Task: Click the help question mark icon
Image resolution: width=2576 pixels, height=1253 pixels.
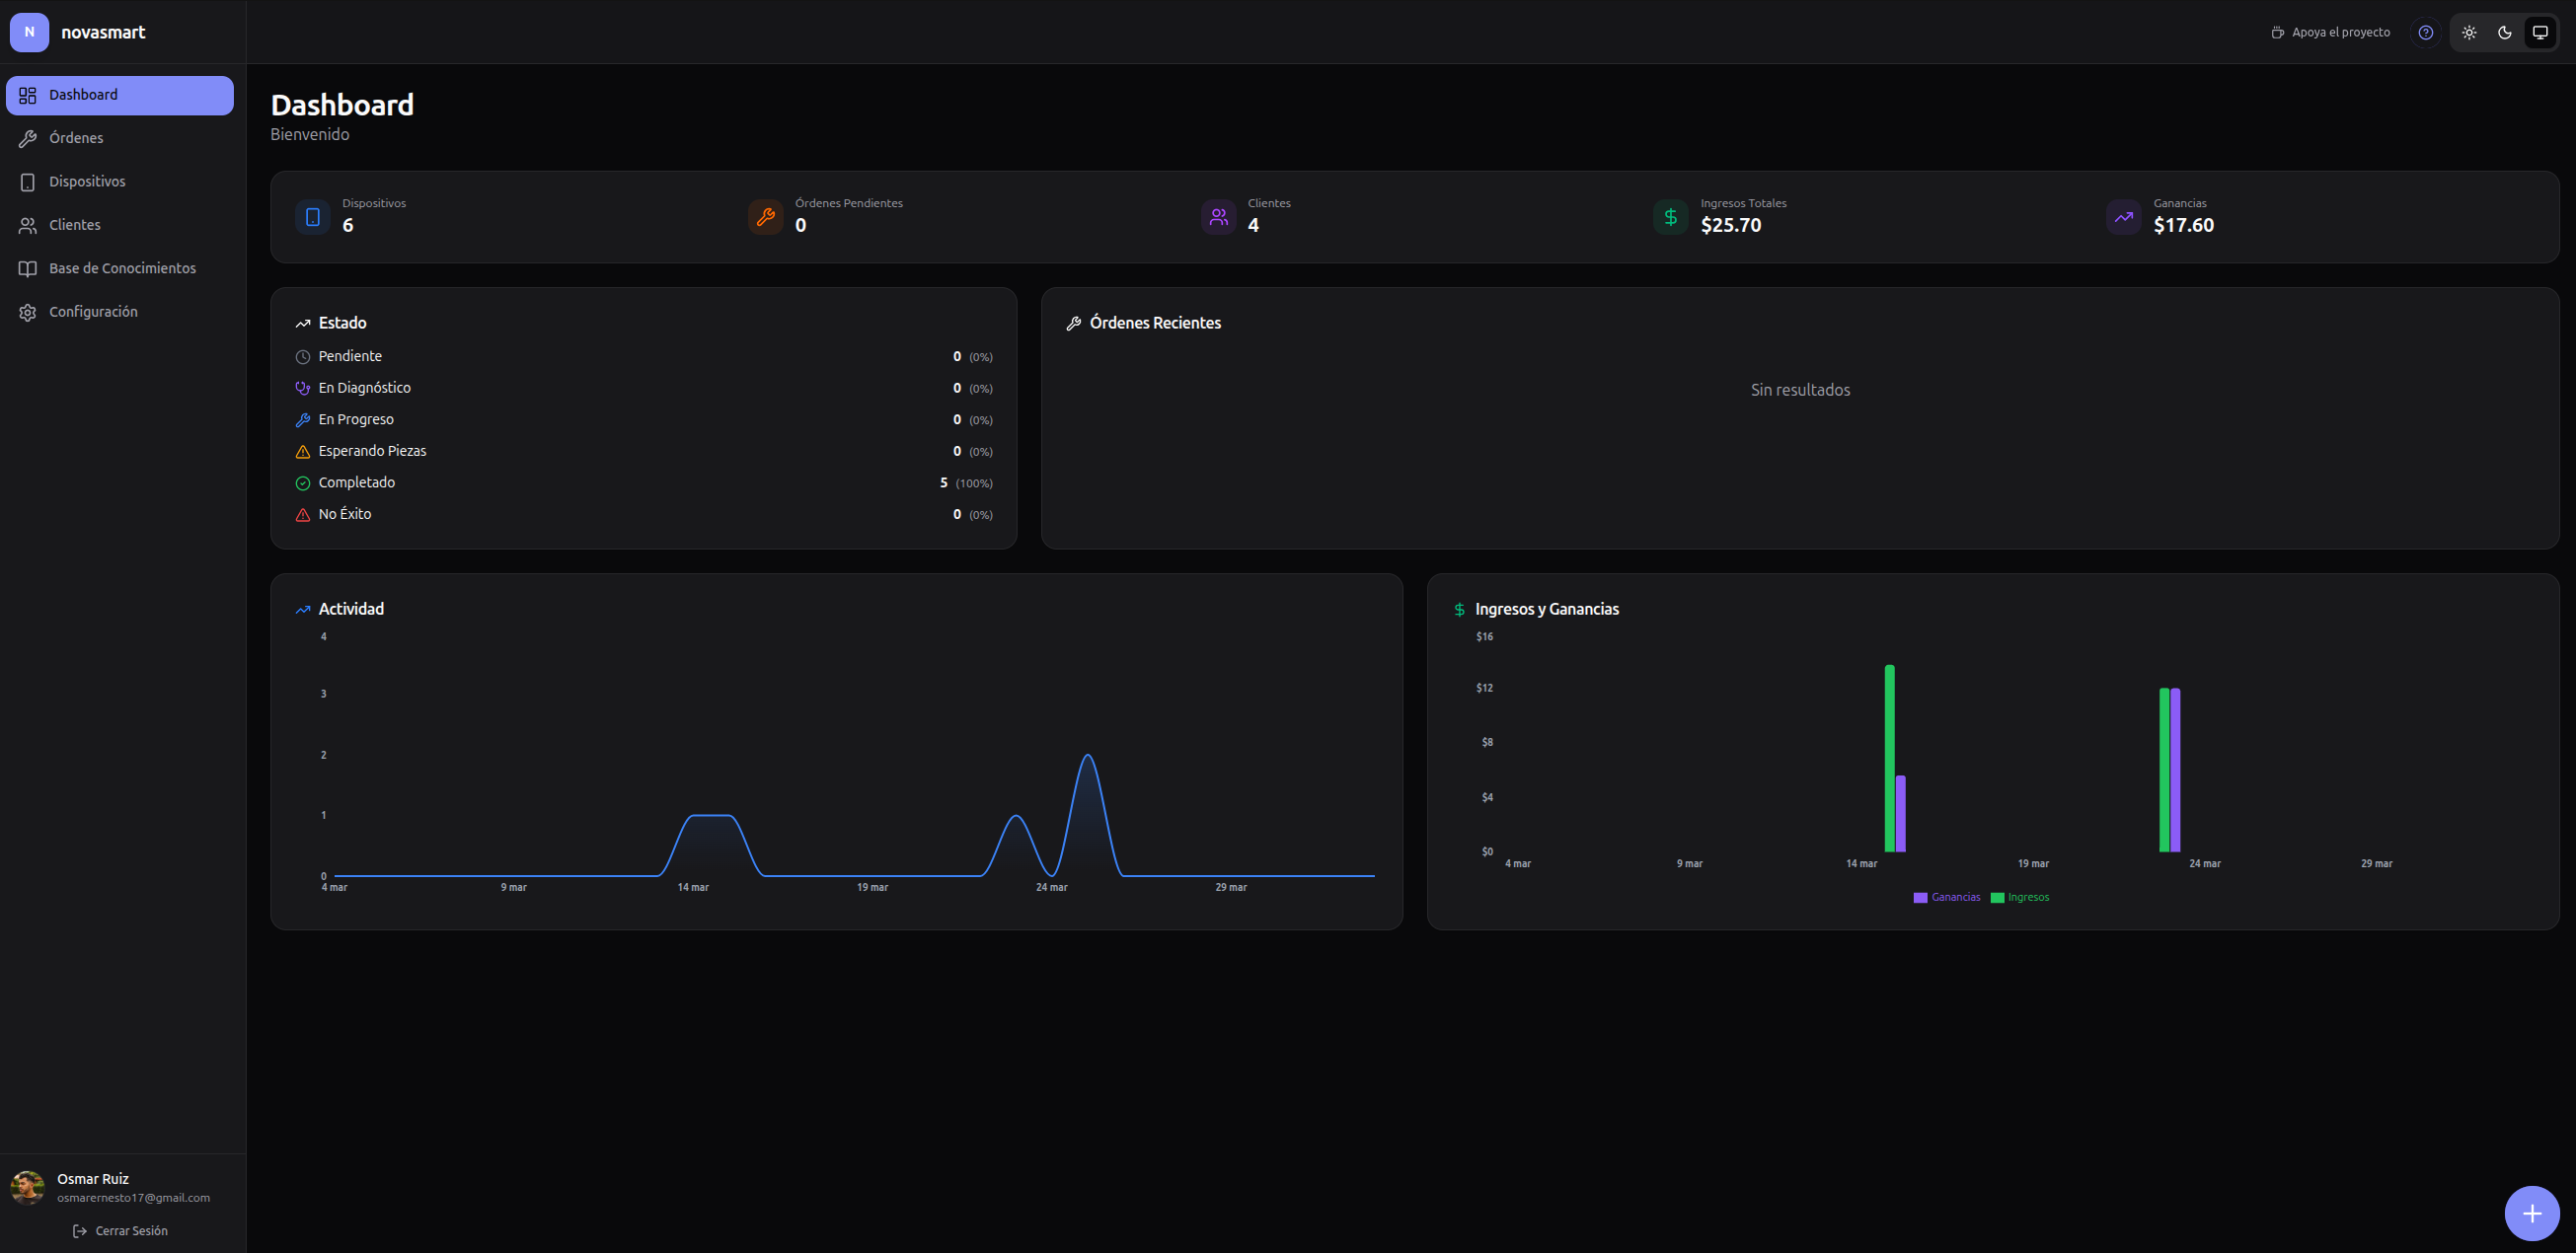Action: point(2425,32)
